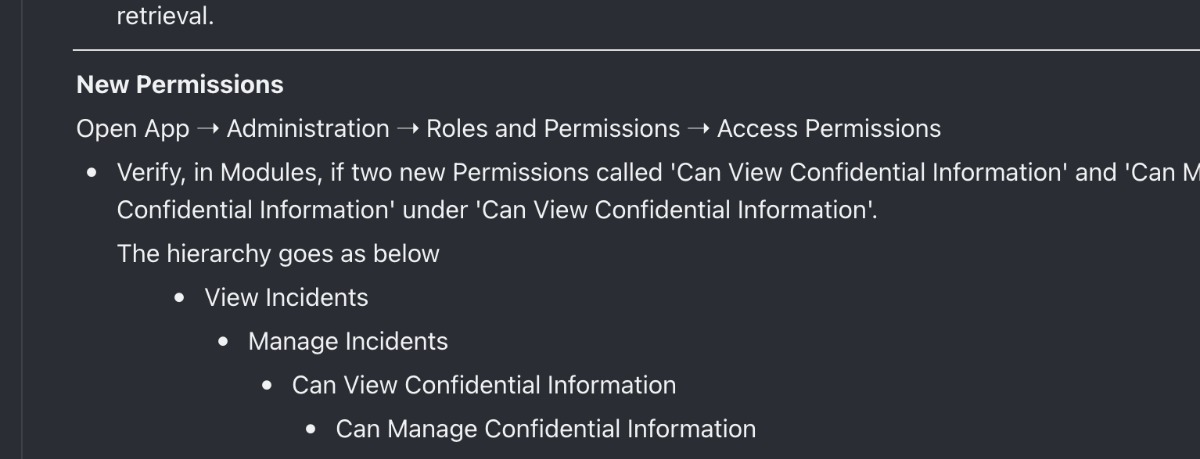This screenshot has height=459, width=1200.
Task: Click the line starting "Confidential Information' under"
Action: (497, 211)
